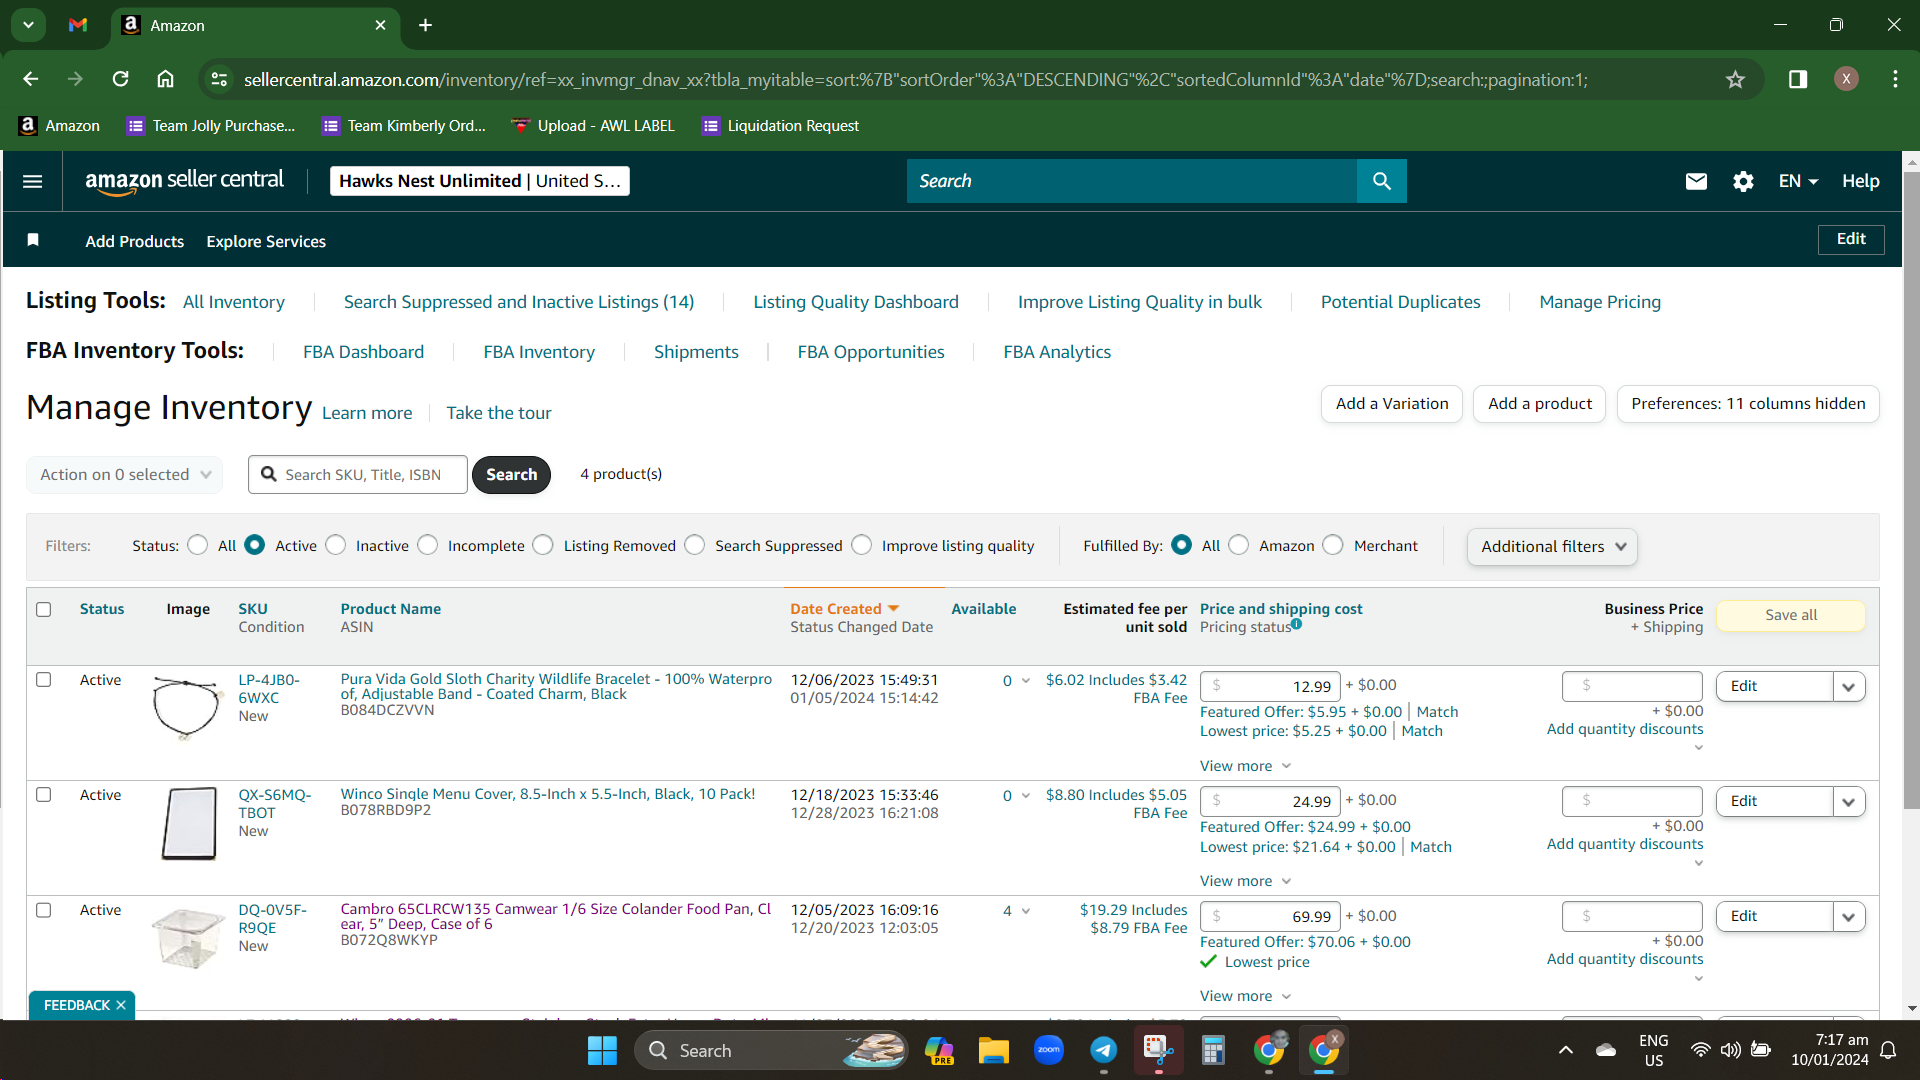The height and width of the screenshot is (1080, 1920).
Task: Click the browser home icon
Action: pos(166,79)
